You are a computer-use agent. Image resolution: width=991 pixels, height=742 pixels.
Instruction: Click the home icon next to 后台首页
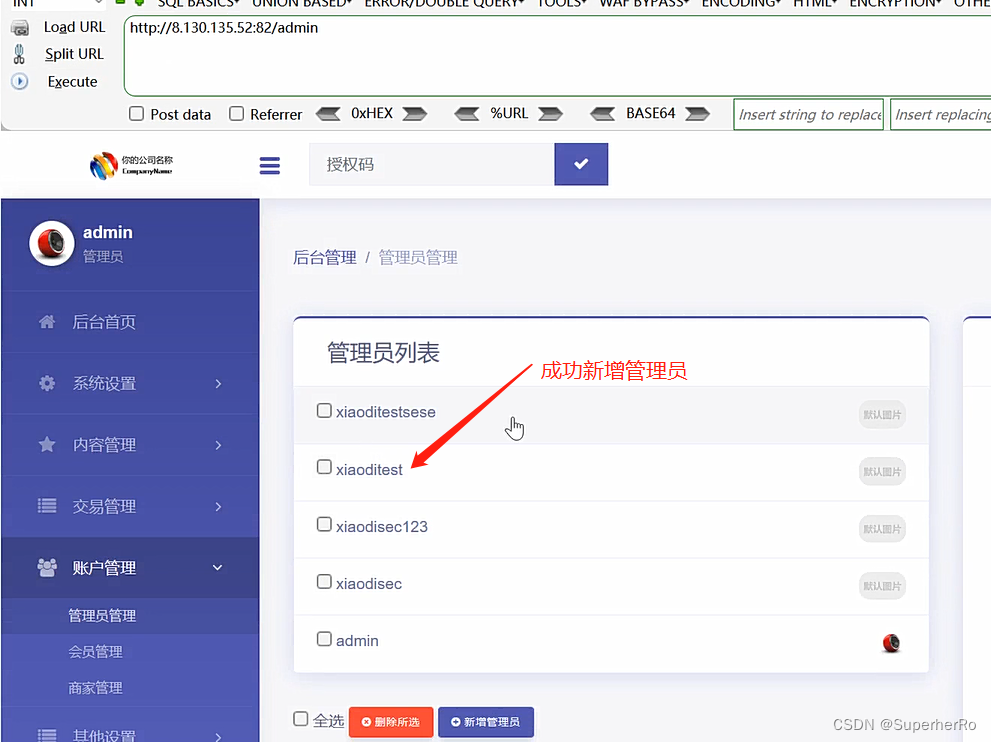click(x=47, y=322)
